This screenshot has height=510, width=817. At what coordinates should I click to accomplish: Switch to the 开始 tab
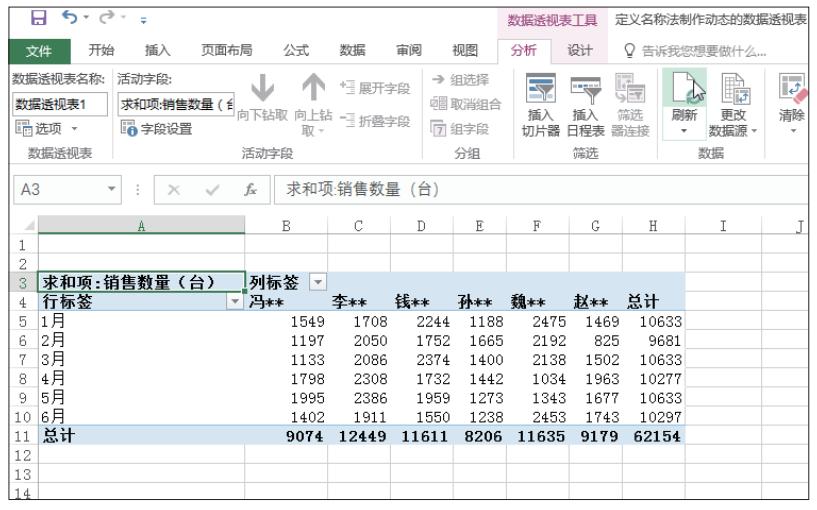[x=101, y=50]
